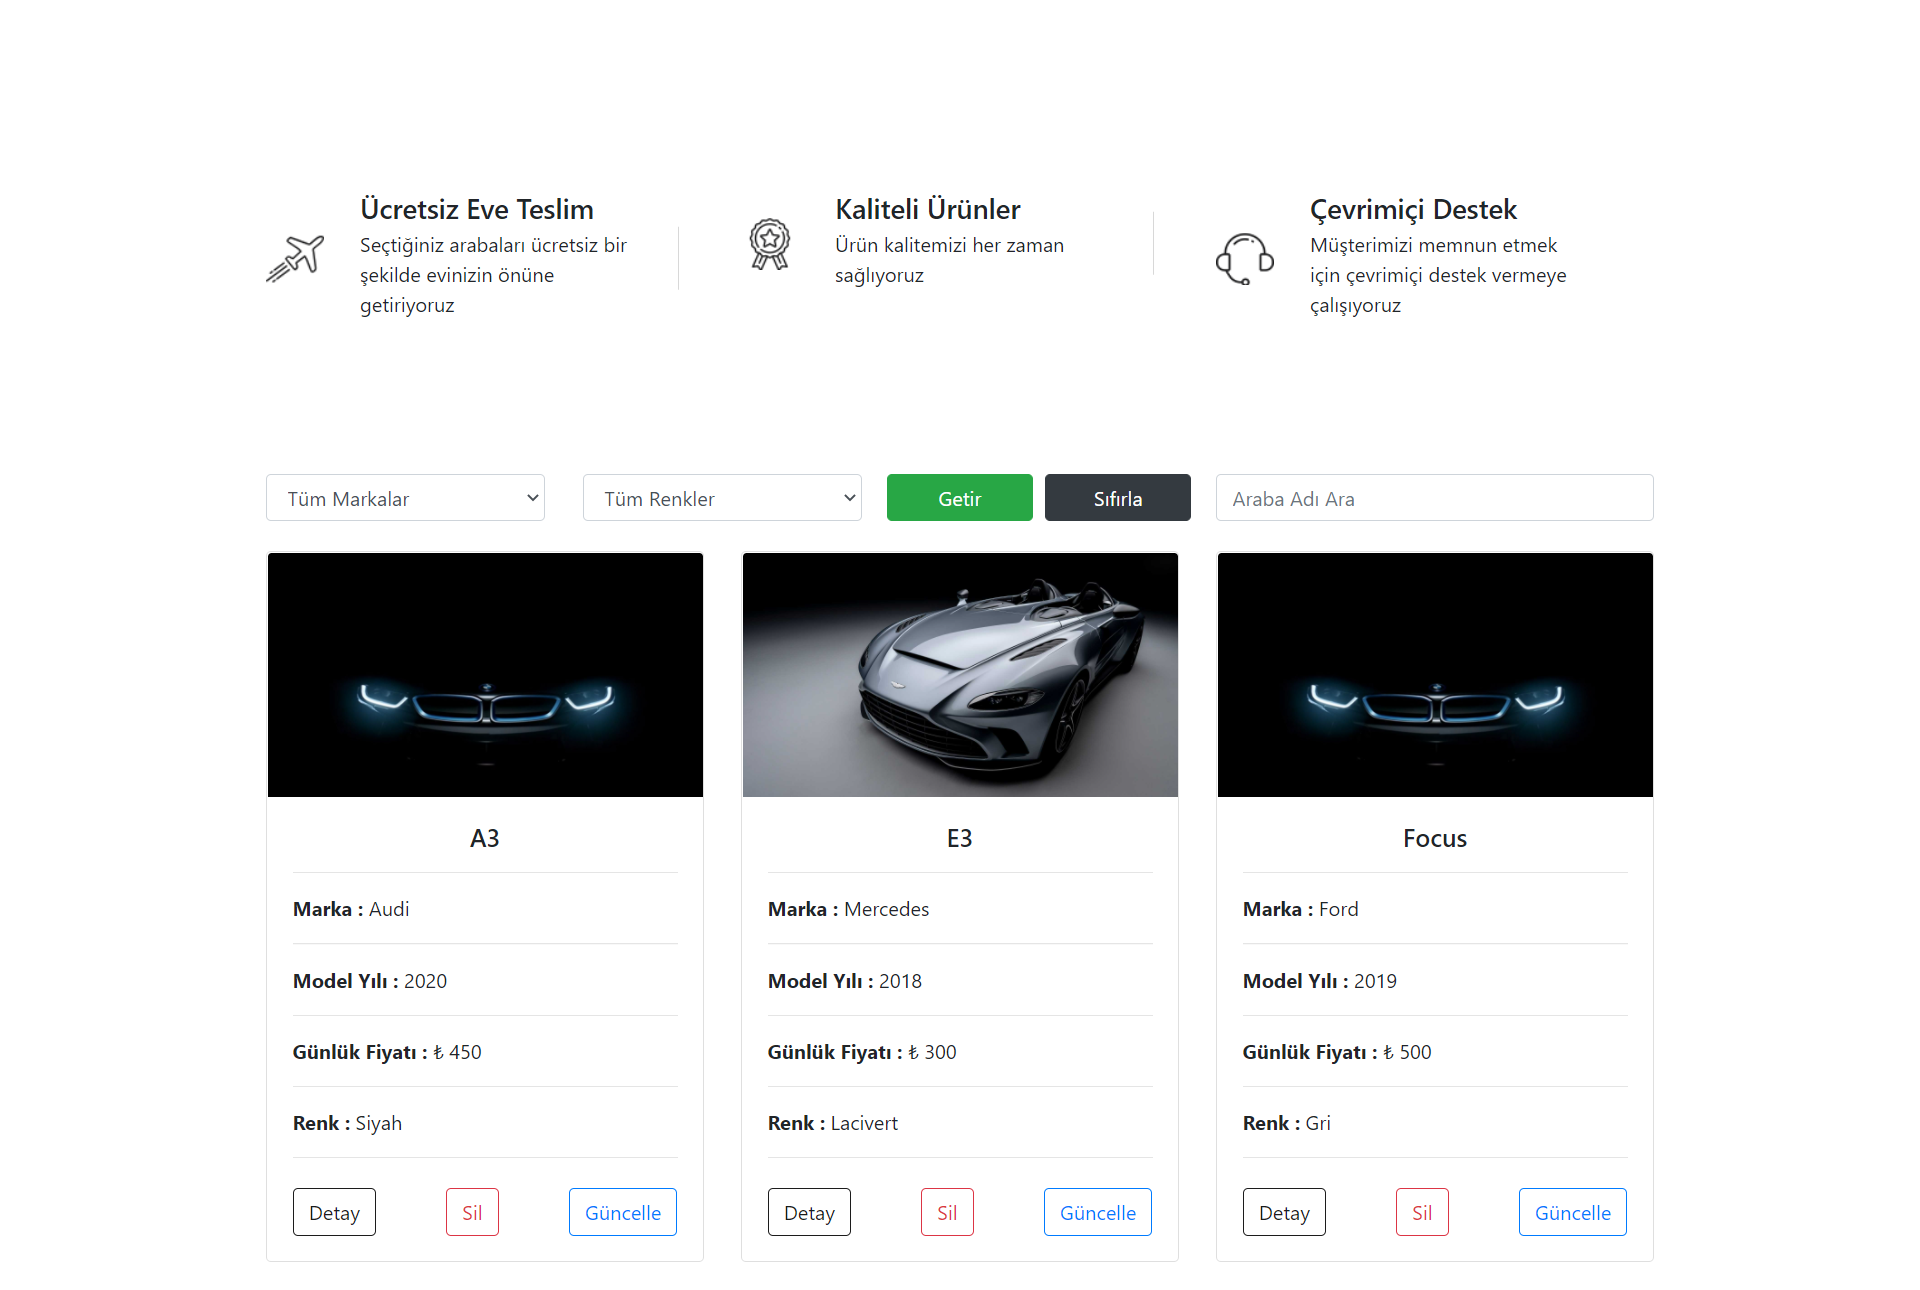The width and height of the screenshot is (1920, 1290).
Task: Open Detay for the Mercedes E3
Action: pos(809,1212)
